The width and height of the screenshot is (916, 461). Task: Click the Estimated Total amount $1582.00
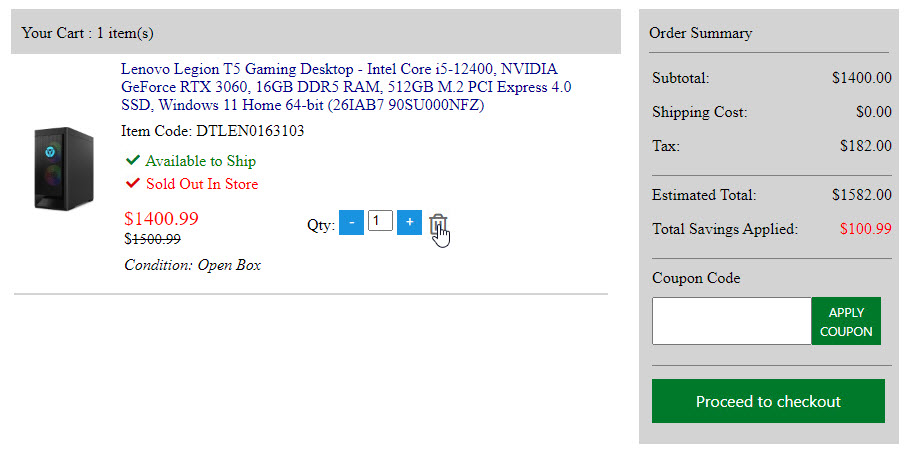pyautogui.click(x=861, y=195)
